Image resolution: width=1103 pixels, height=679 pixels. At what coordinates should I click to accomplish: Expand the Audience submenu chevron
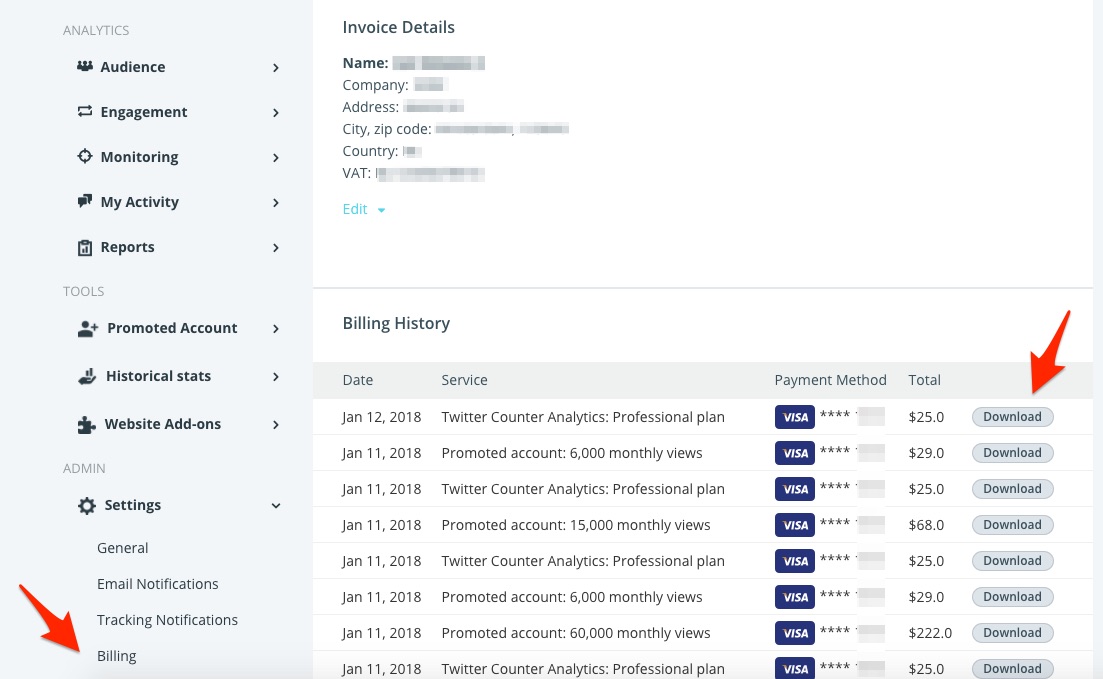point(276,68)
